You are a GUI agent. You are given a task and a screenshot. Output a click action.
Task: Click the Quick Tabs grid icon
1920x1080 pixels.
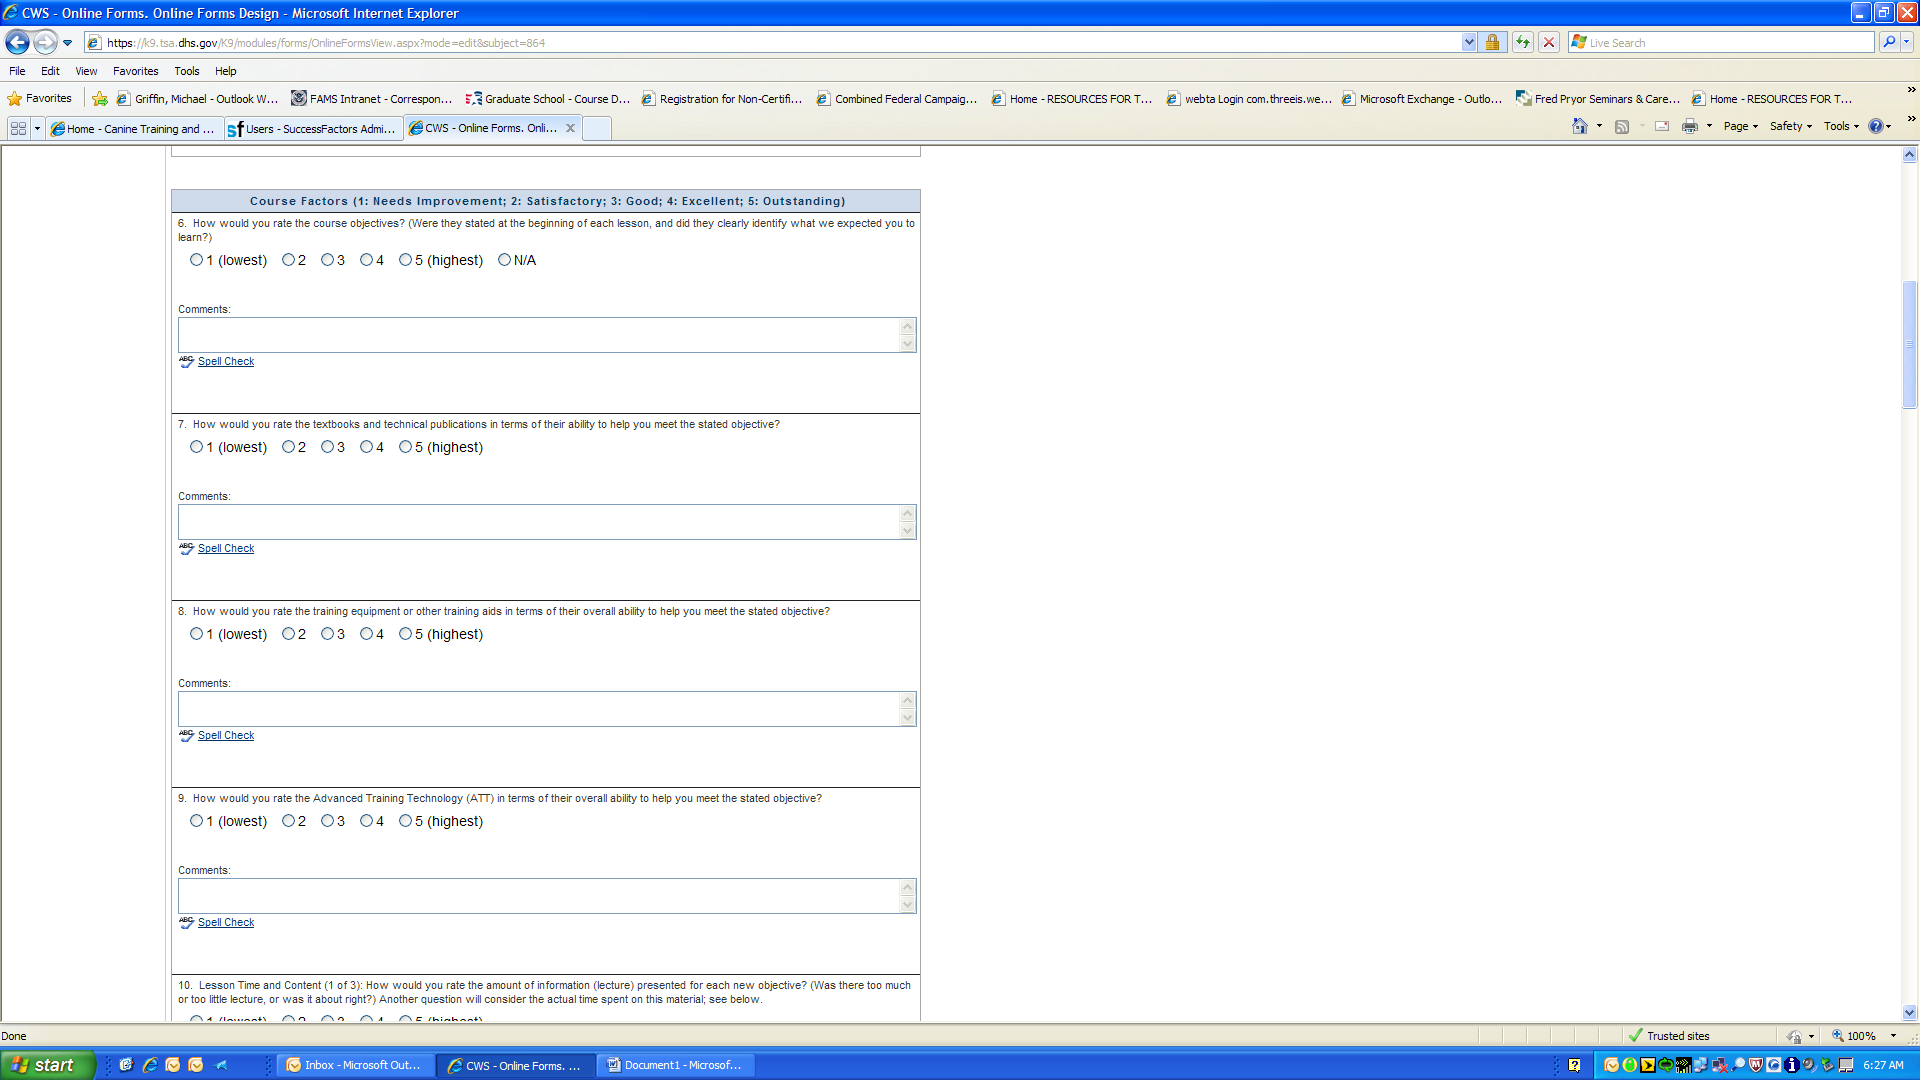tap(18, 128)
